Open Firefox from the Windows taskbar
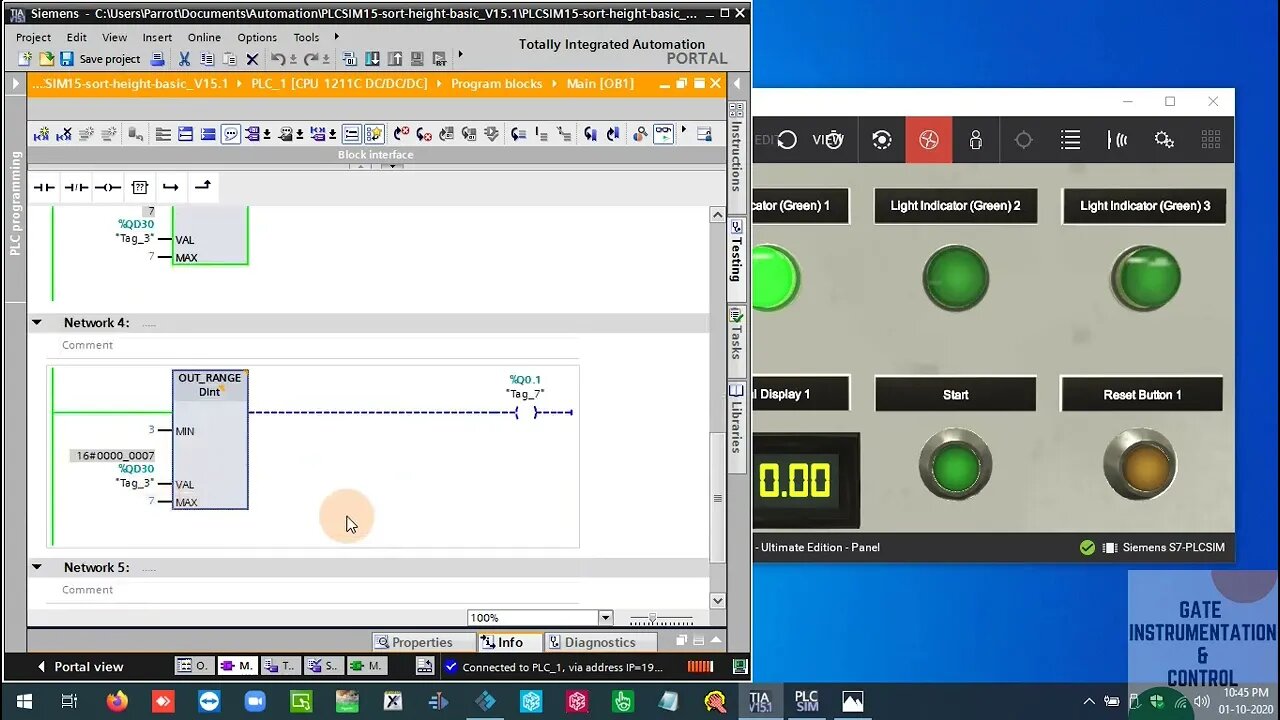1280x720 pixels. coord(117,702)
